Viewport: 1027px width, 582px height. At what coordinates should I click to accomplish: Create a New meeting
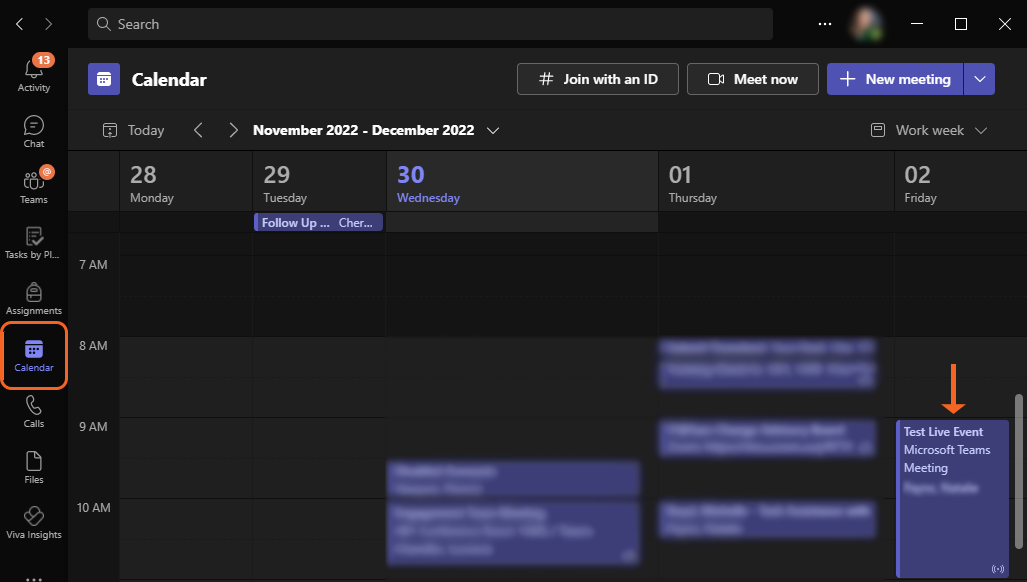(x=895, y=79)
